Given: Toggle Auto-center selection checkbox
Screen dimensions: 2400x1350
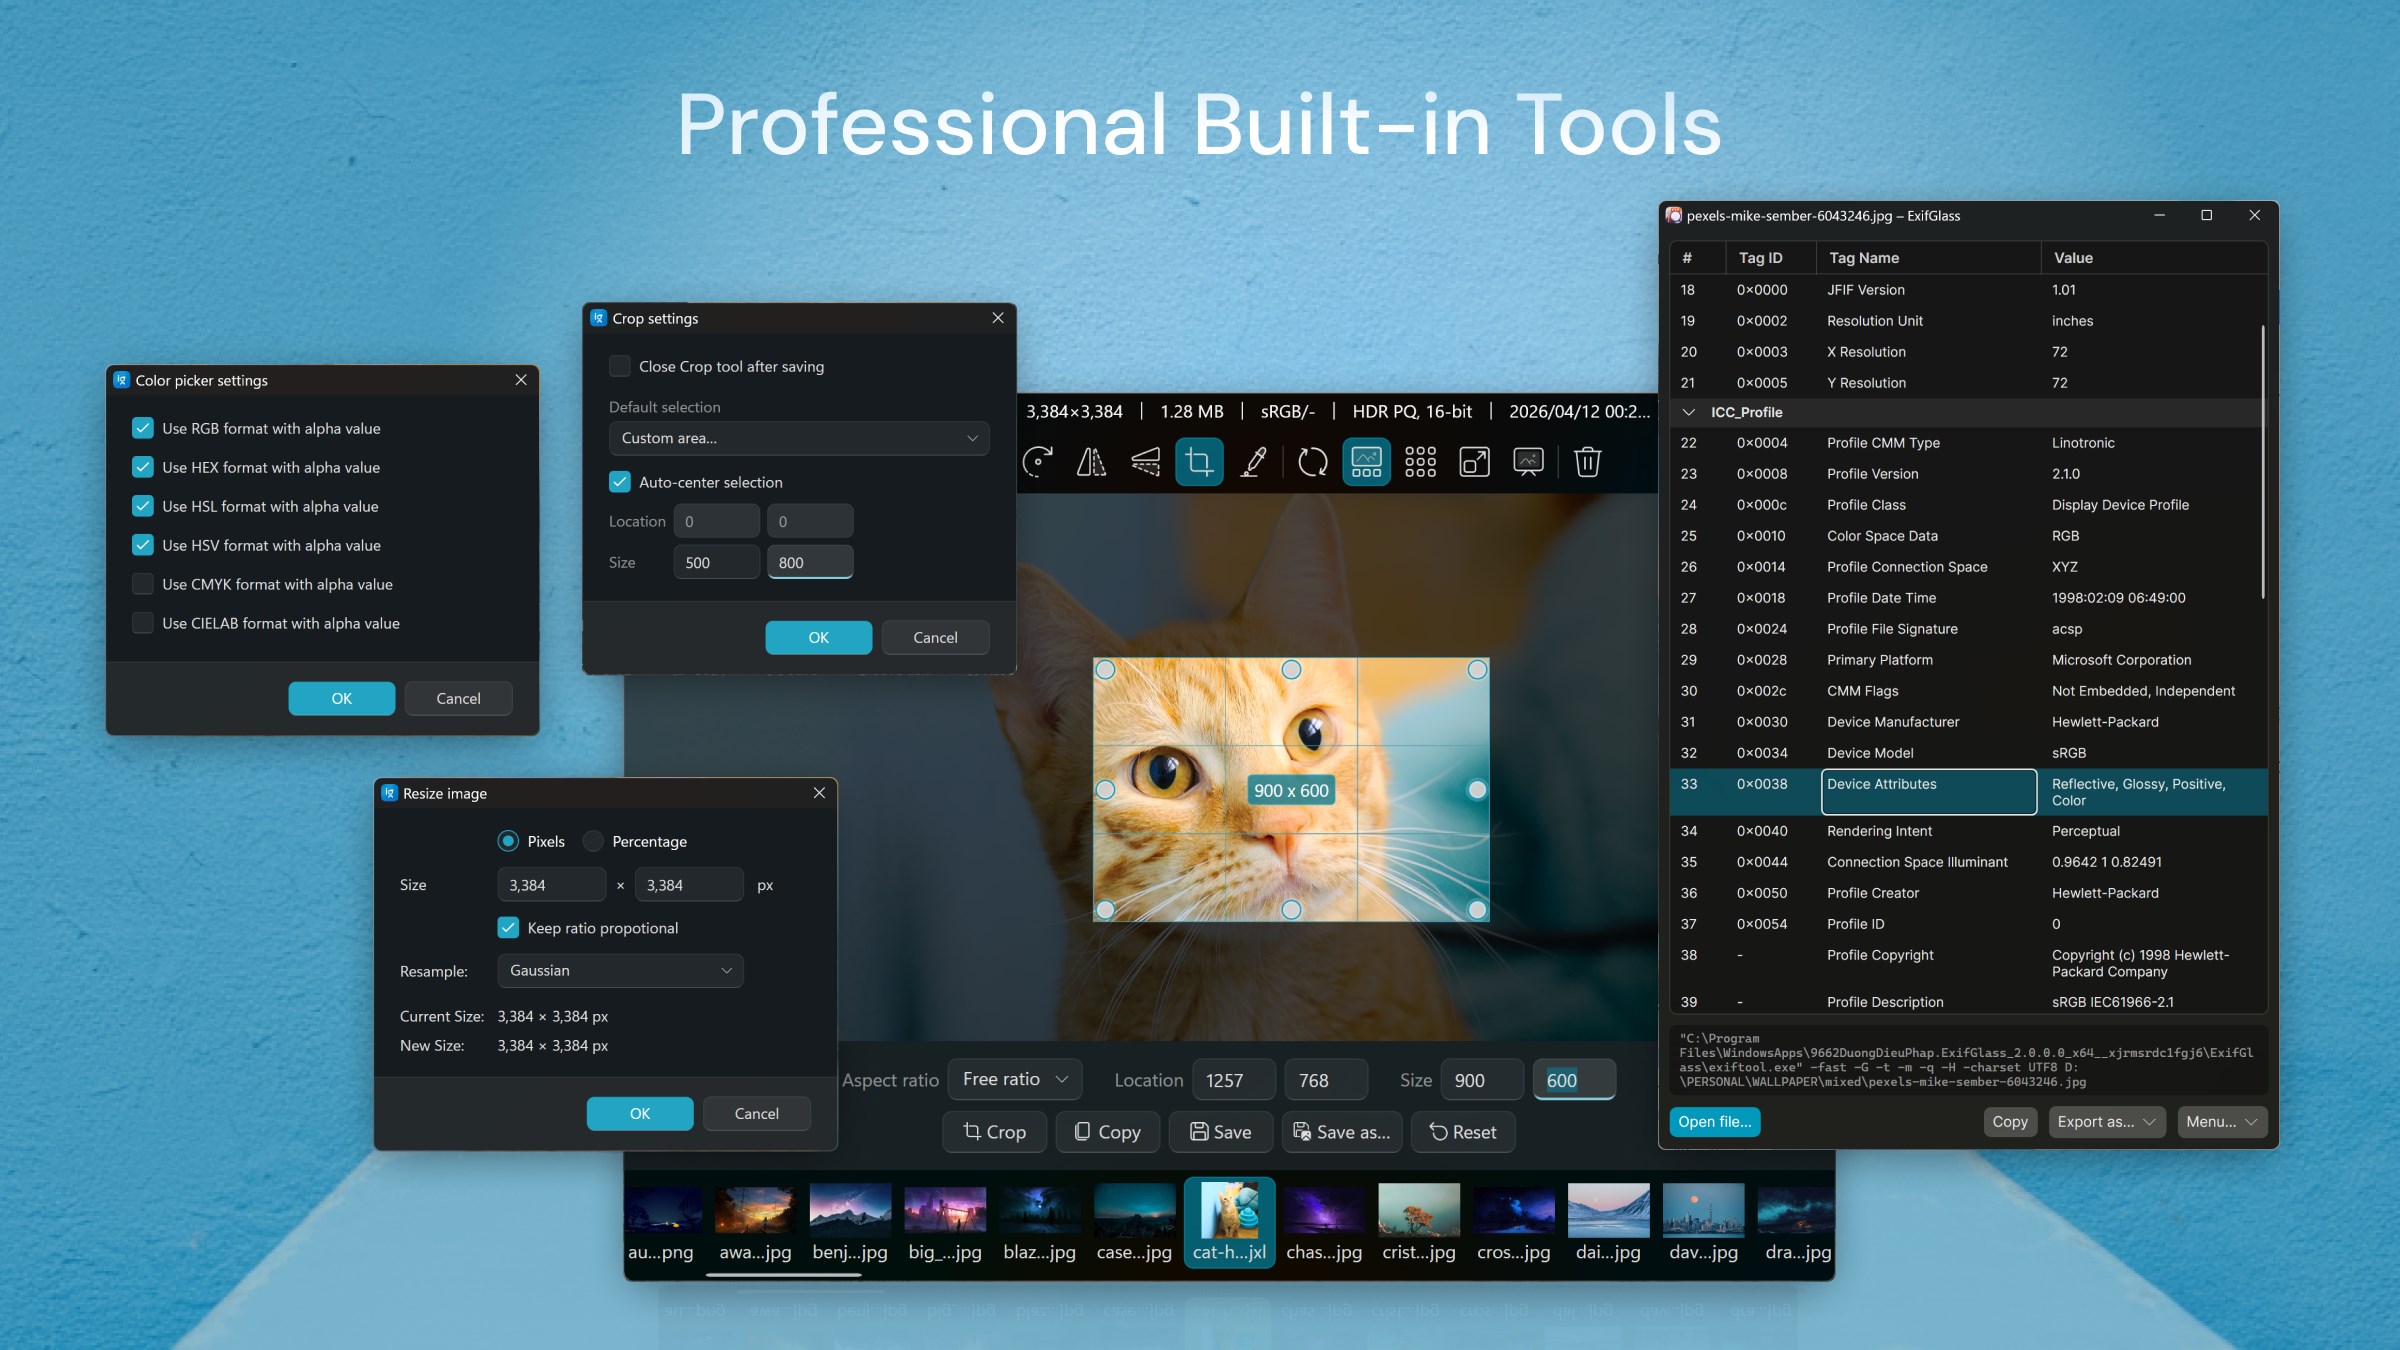Looking at the screenshot, I should click(620, 482).
